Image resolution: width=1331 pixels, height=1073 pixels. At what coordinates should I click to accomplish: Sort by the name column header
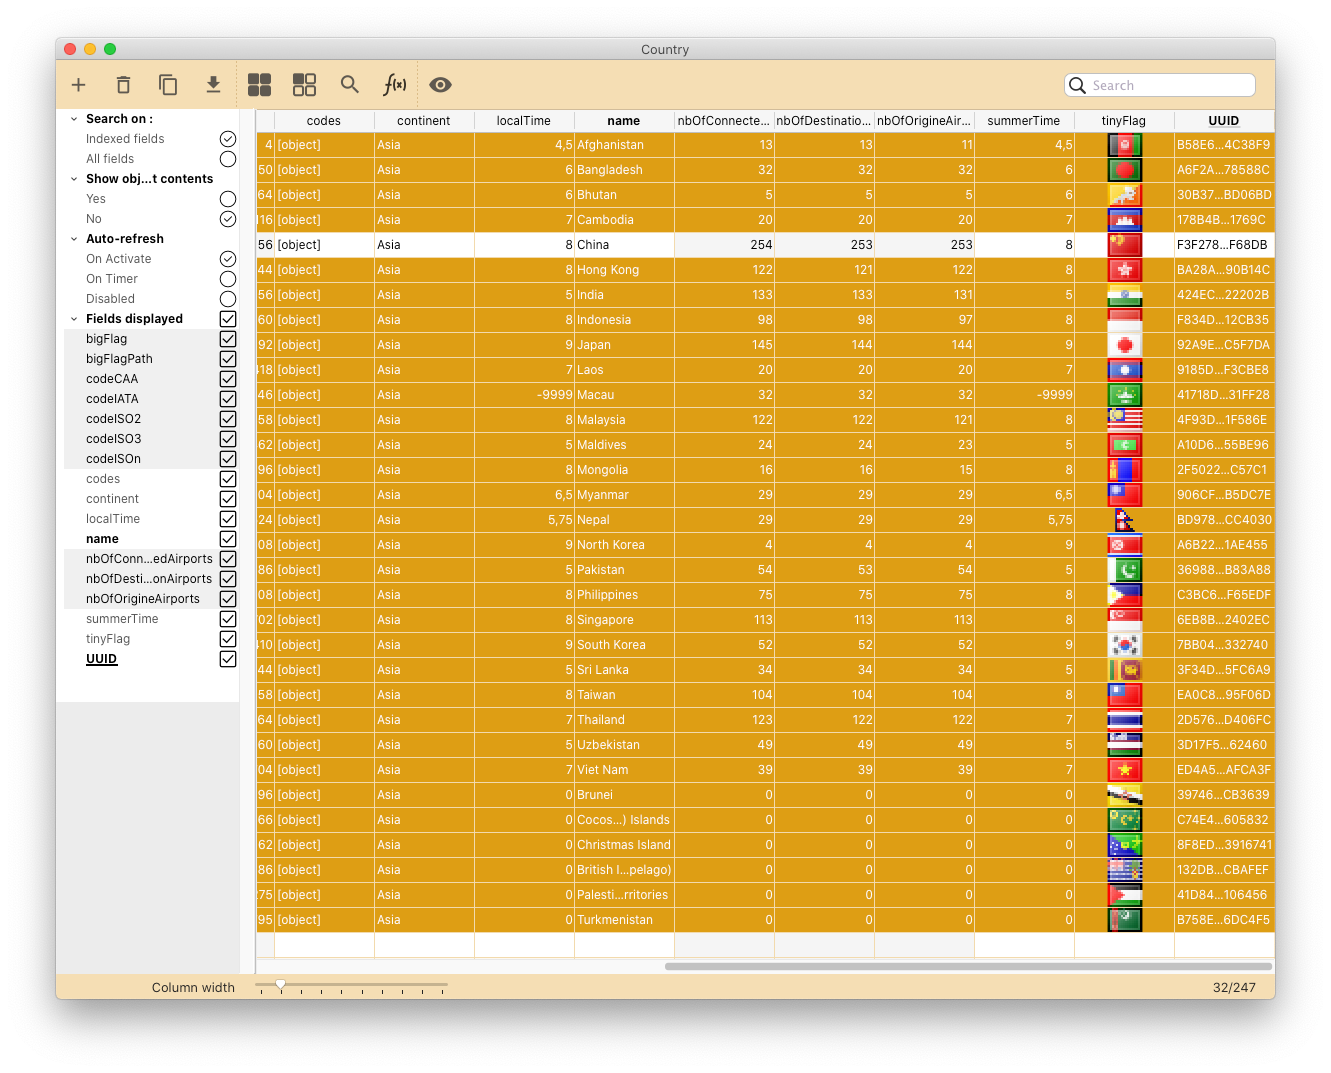coord(624,121)
